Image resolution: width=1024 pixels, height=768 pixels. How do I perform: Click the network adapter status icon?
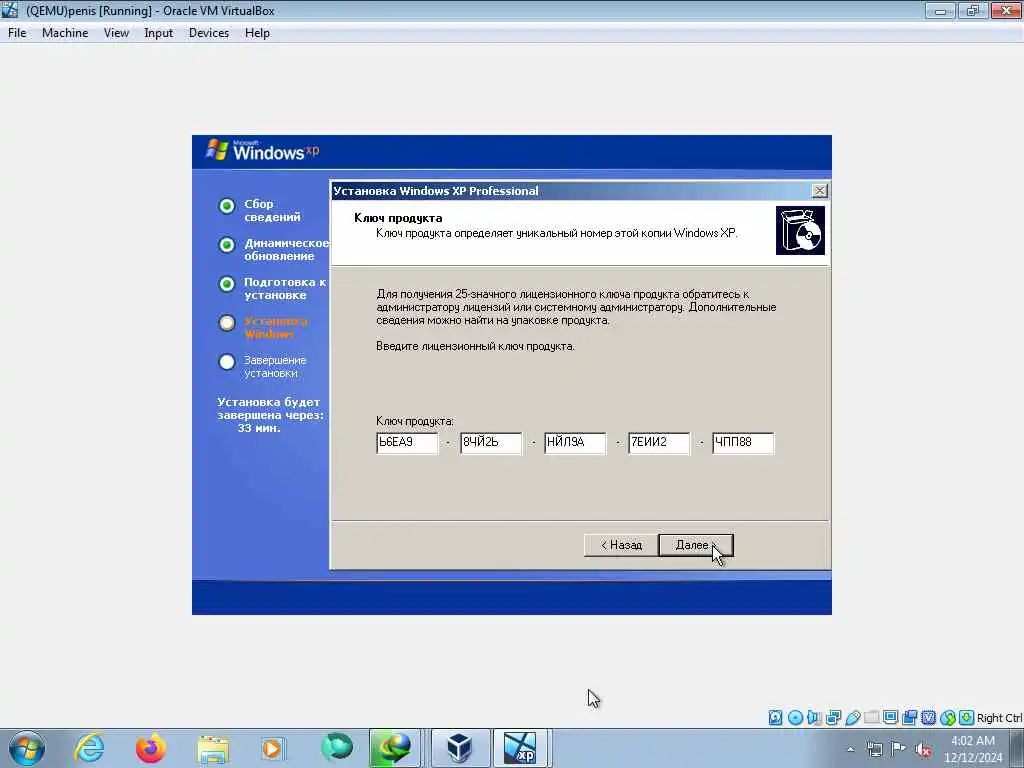click(833, 718)
